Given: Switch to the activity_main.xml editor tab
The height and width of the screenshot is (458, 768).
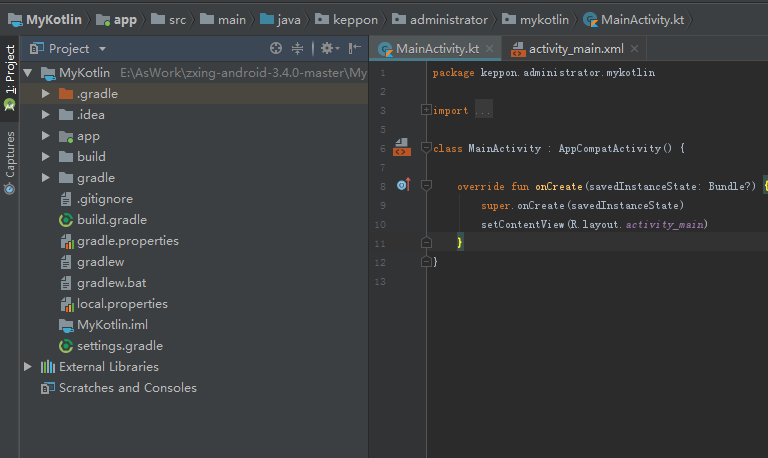Looking at the screenshot, I should (576, 48).
